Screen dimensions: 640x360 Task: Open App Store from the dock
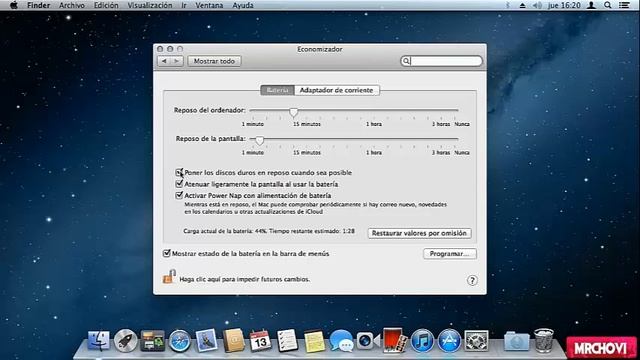(449, 341)
